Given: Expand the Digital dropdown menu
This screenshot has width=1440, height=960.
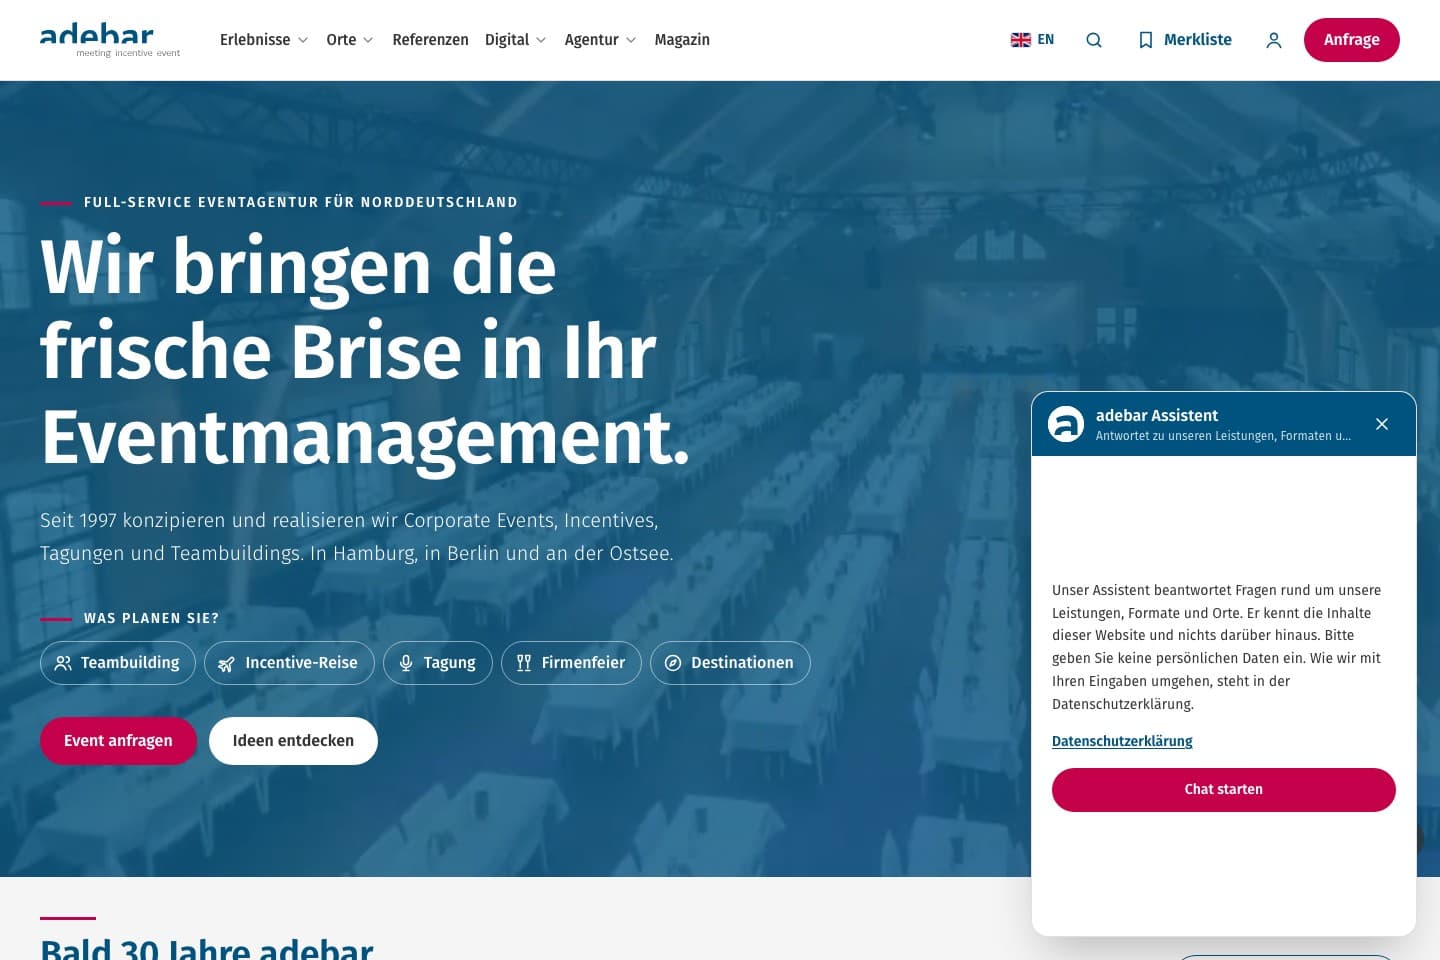Looking at the screenshot, I should point(516,40).
